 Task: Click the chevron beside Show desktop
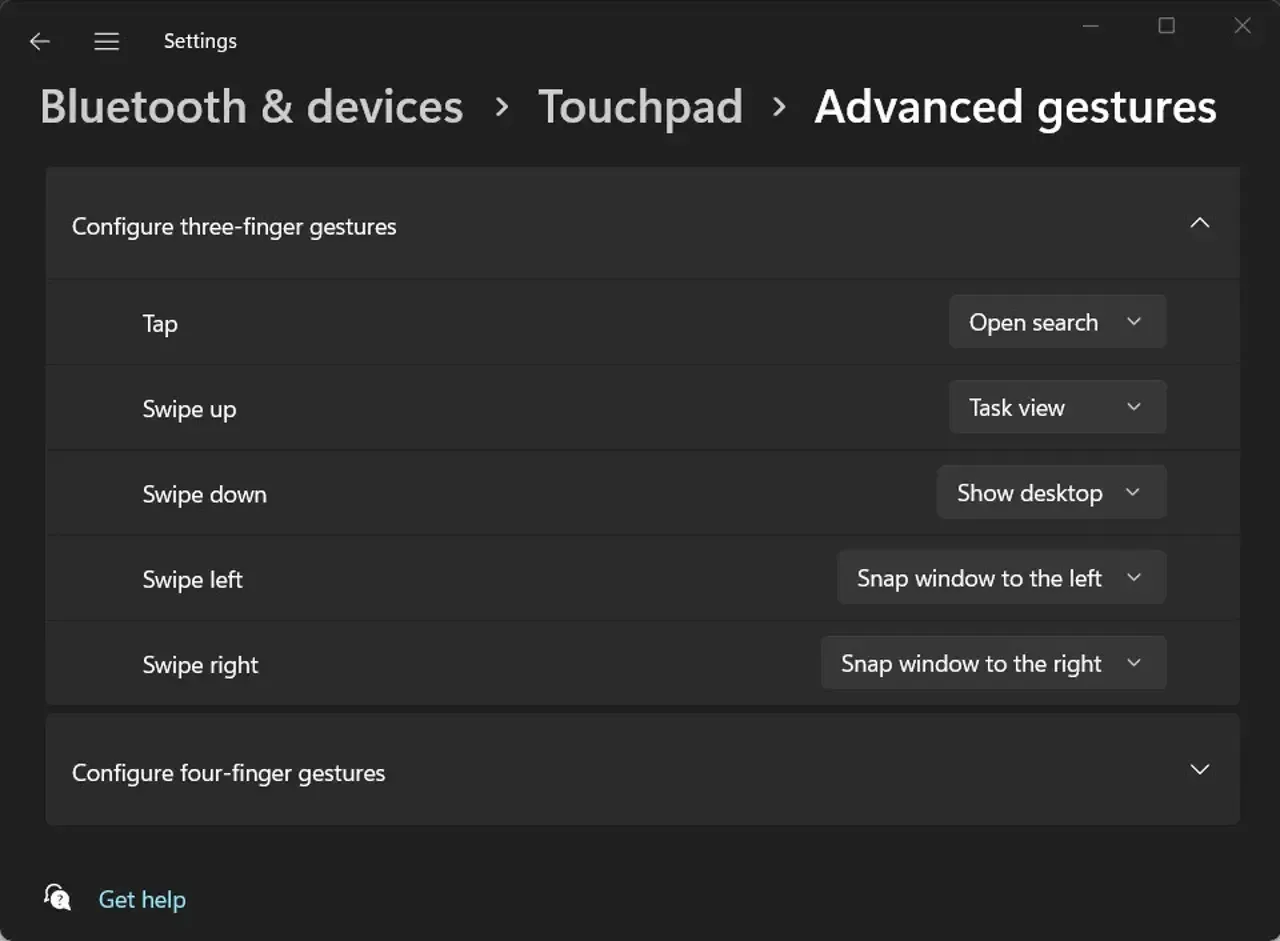pos(1134,492)
